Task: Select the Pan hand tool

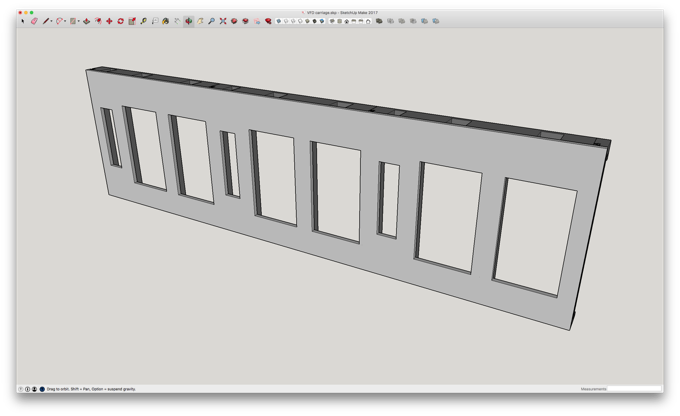Action: click(x=200, y=21)
